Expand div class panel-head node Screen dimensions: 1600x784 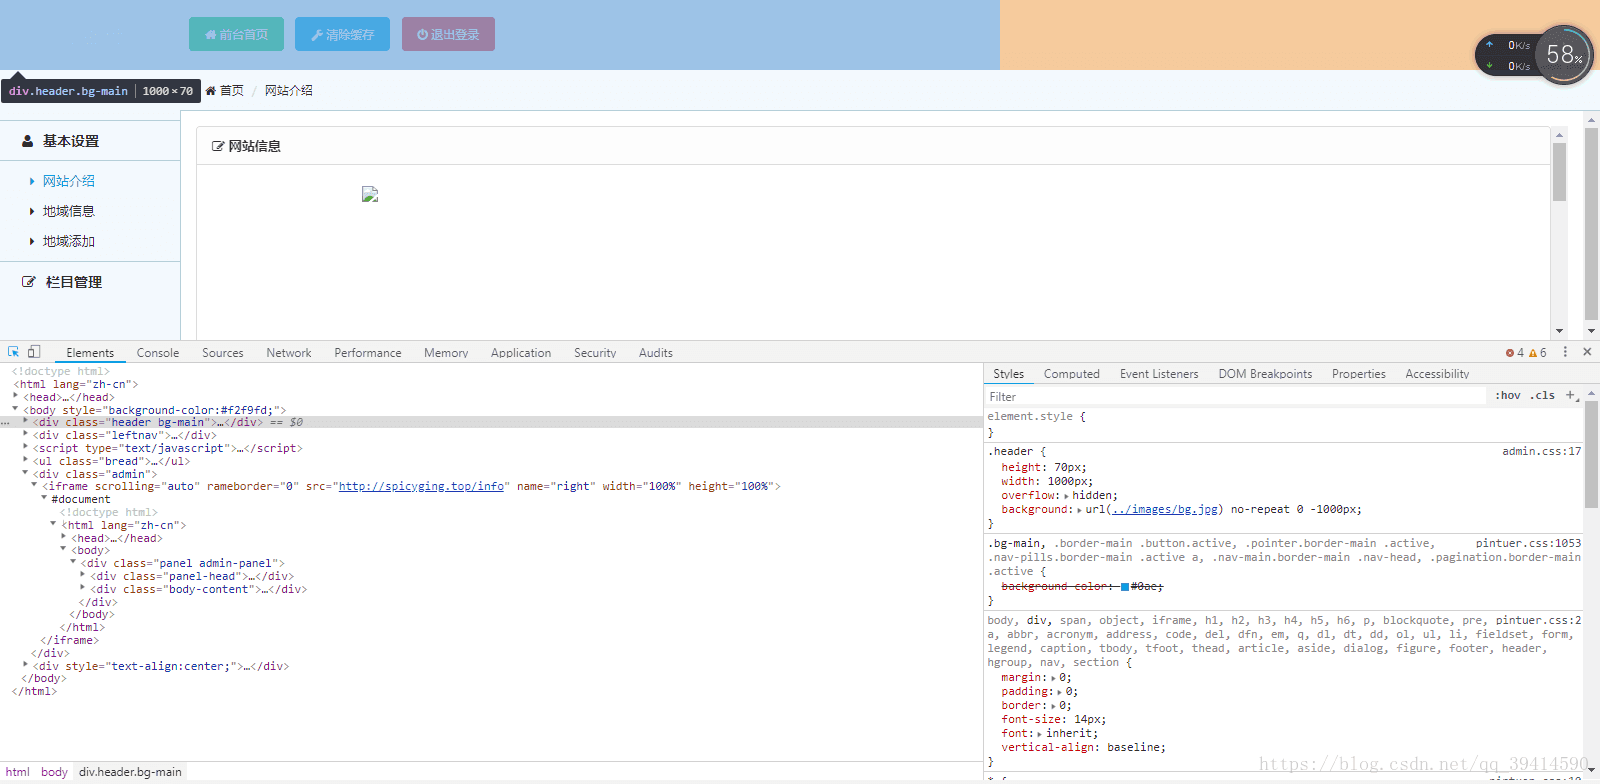tap(82, 575)
